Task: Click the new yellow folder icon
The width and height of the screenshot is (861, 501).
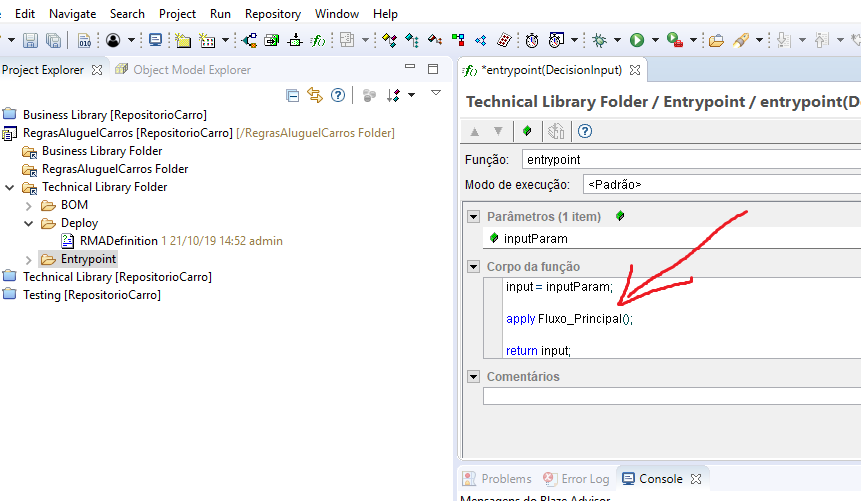Action: [x=183, y=40]
